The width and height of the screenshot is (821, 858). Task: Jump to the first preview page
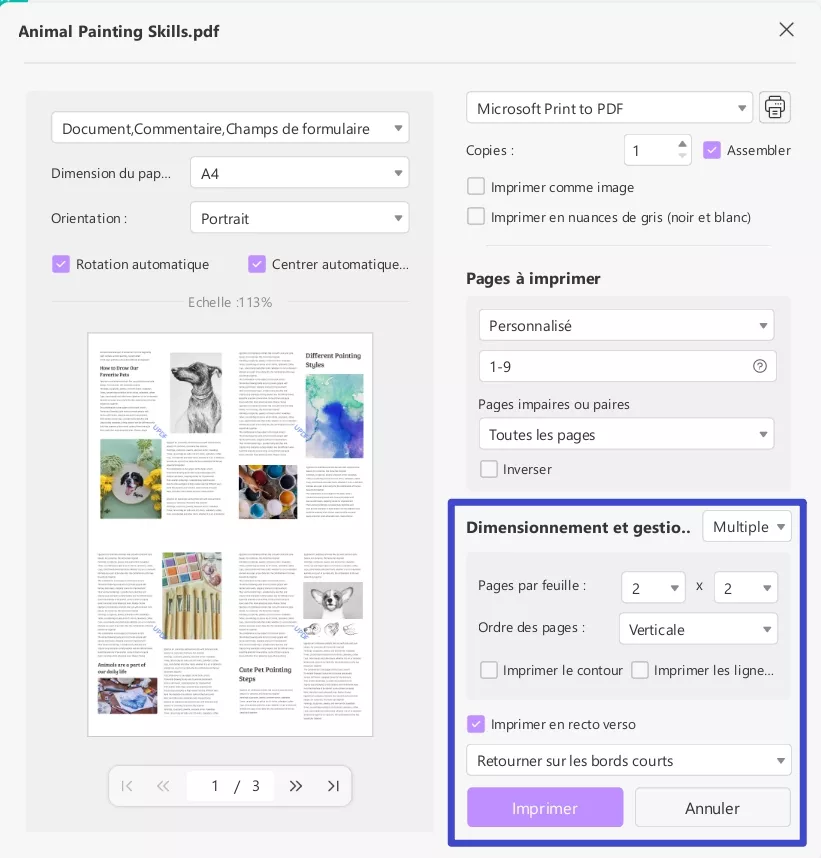[127, 786]
